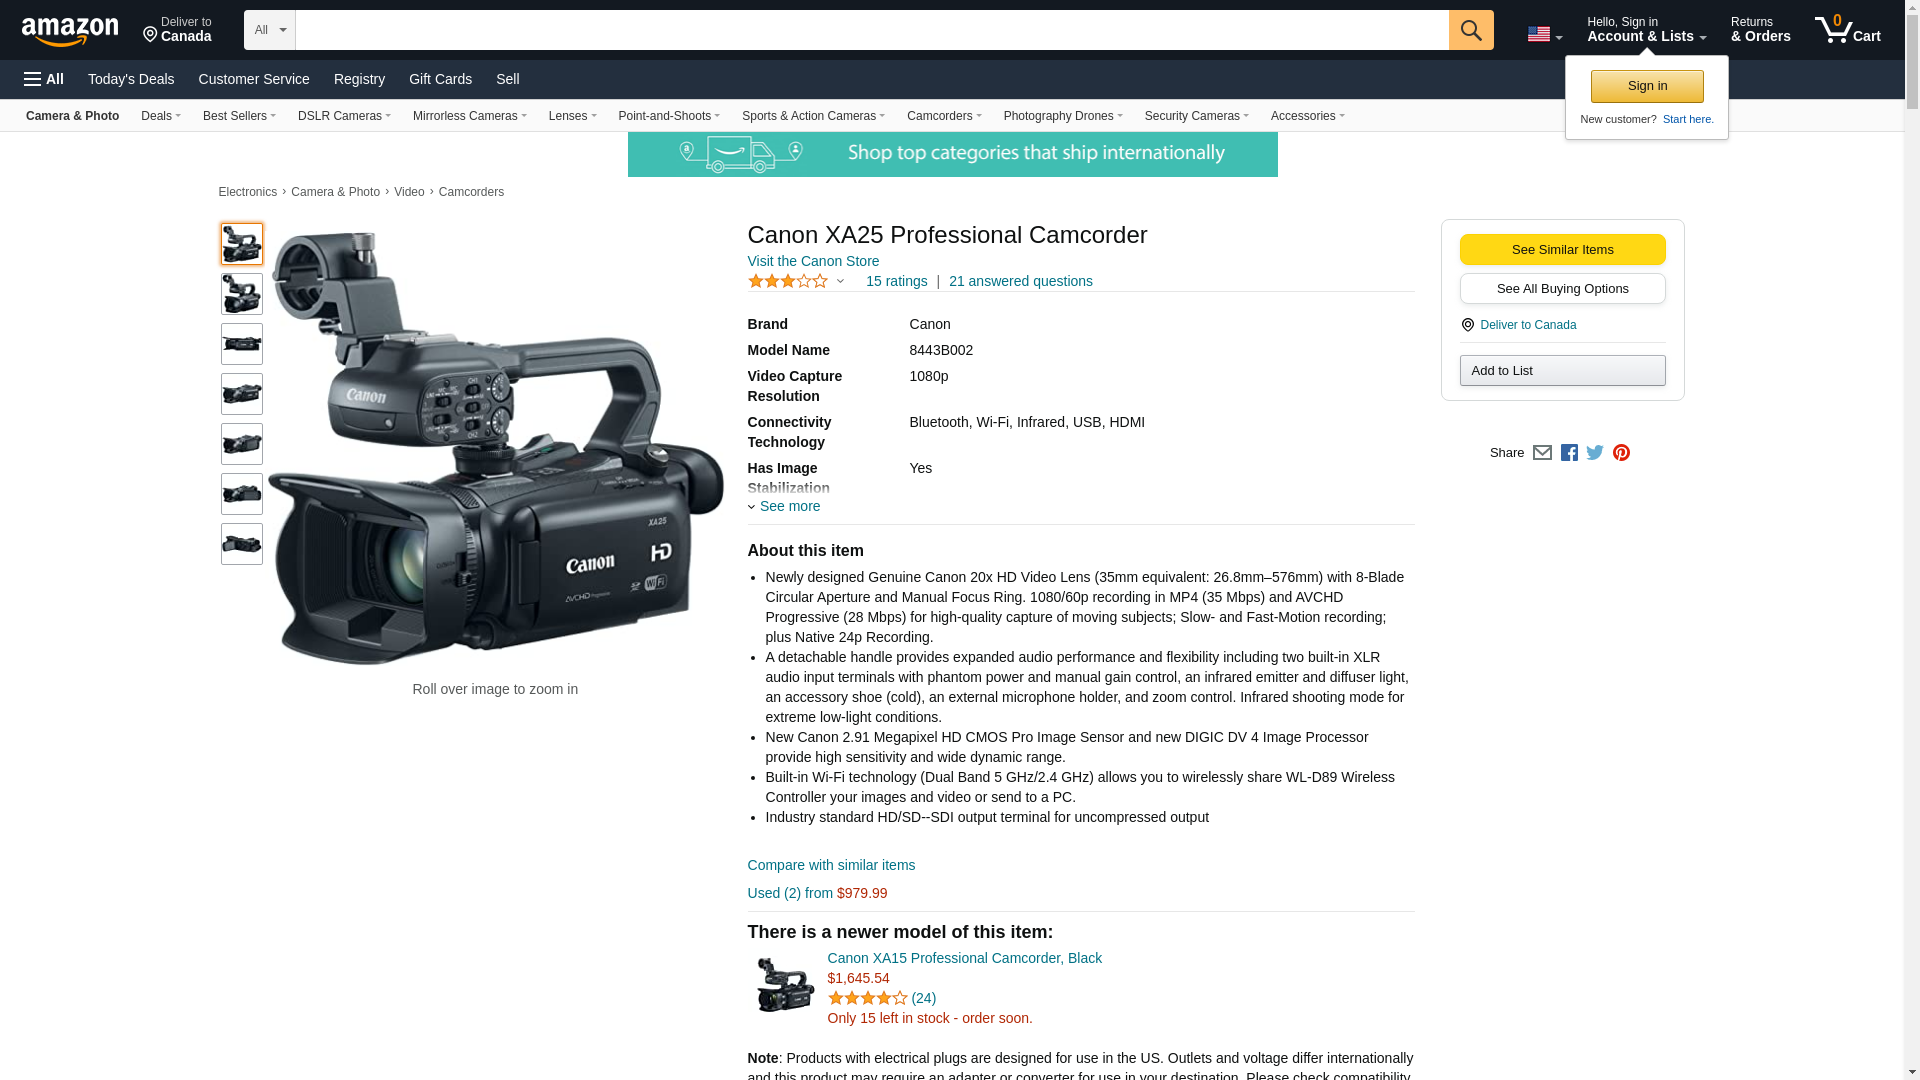The height and width of the screenshot is (1080, 1920).
Task: Click the XA15 star rating
Action: [x=868, y=998]
